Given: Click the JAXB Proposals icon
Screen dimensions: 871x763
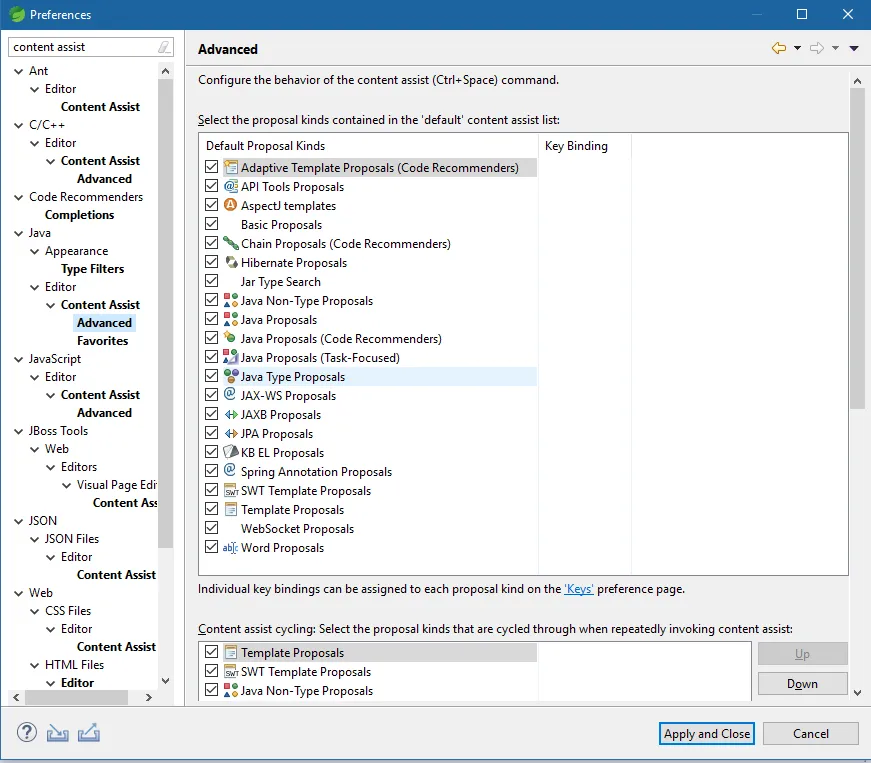Looking at the screenshot, I should pos(231,414).
